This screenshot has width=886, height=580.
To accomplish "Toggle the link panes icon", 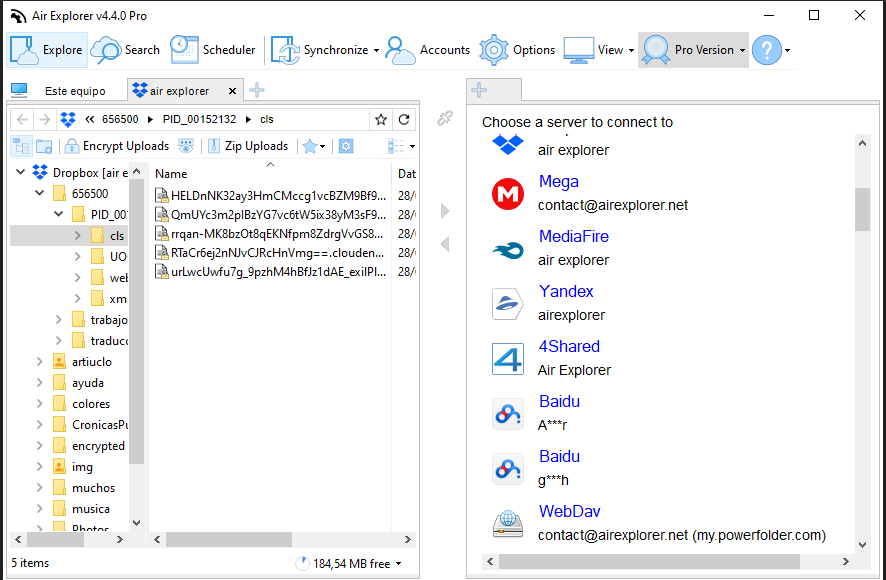I will pos(445,118).
